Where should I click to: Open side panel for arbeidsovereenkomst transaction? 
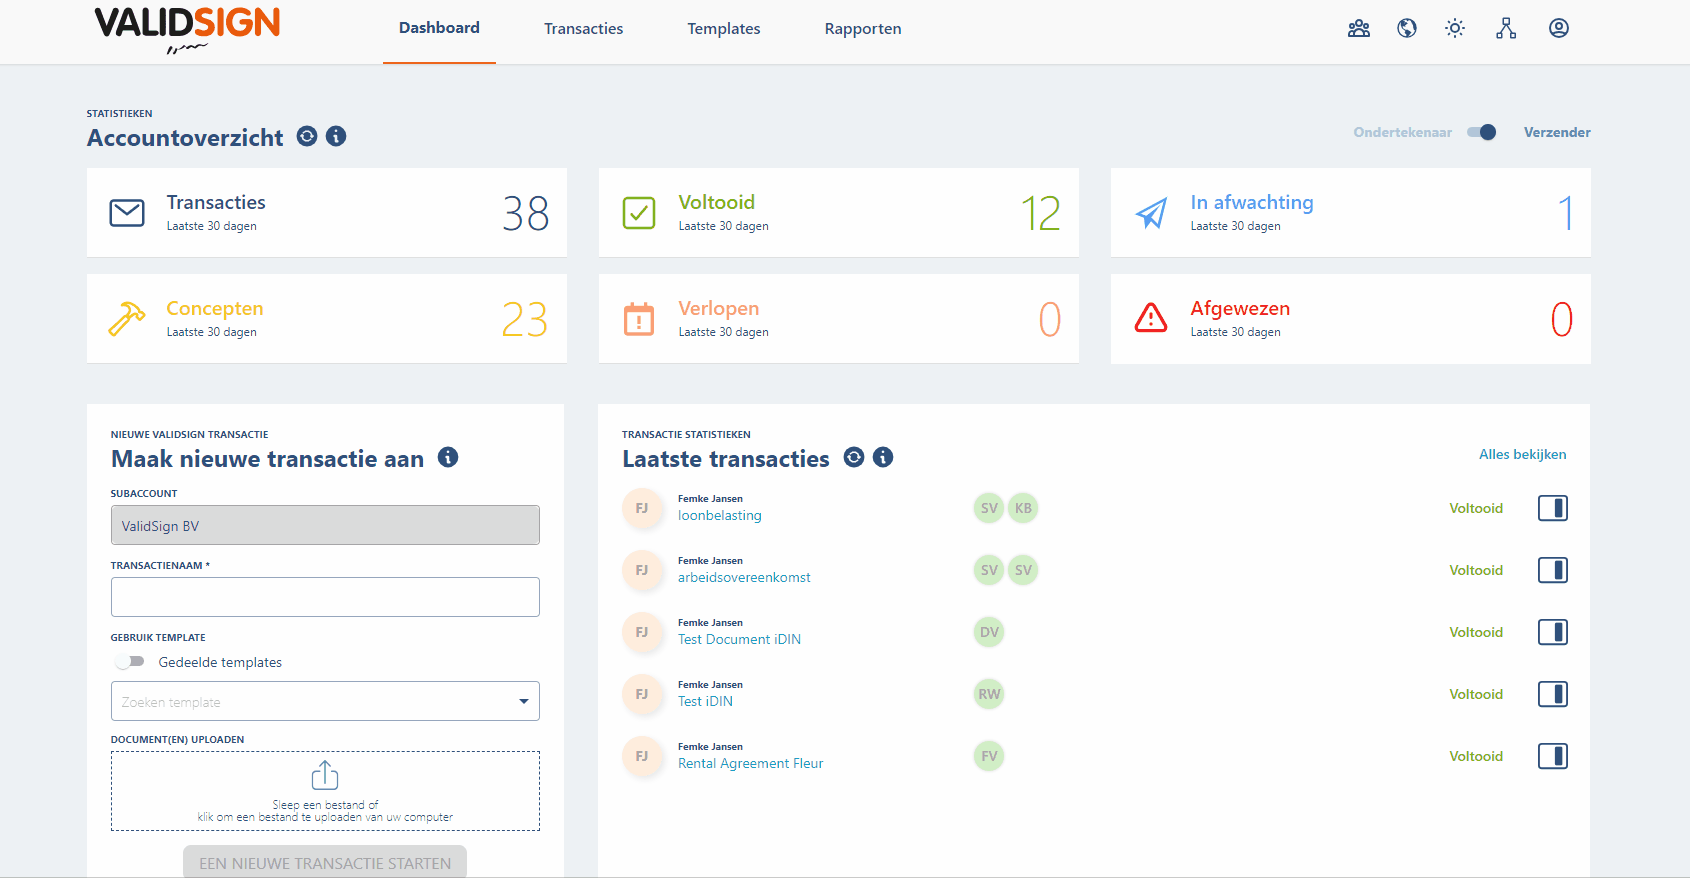click(x=1553, y=570)
